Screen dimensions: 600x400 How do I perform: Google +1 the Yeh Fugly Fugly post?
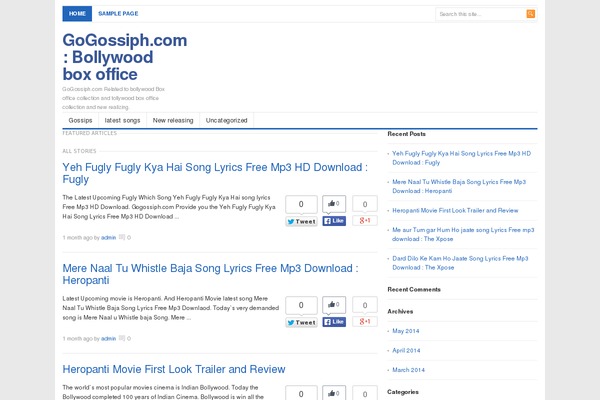click(365, 220)
